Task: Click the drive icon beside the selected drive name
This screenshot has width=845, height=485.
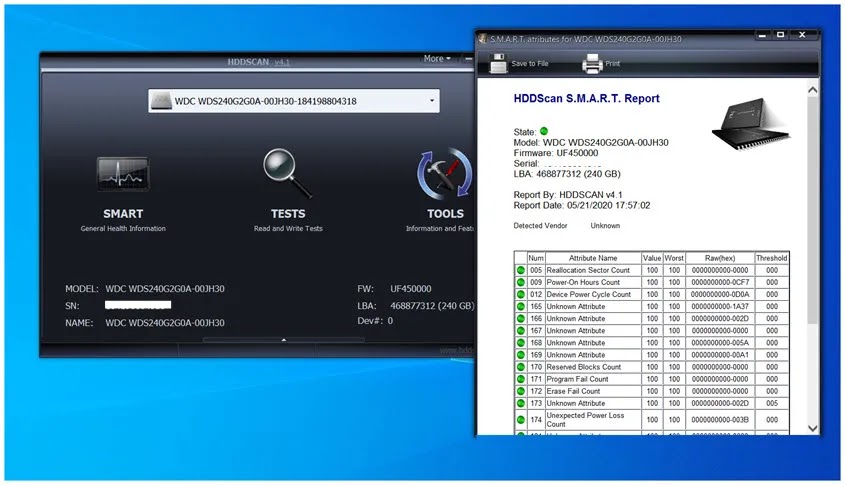Action: [161, 101]
